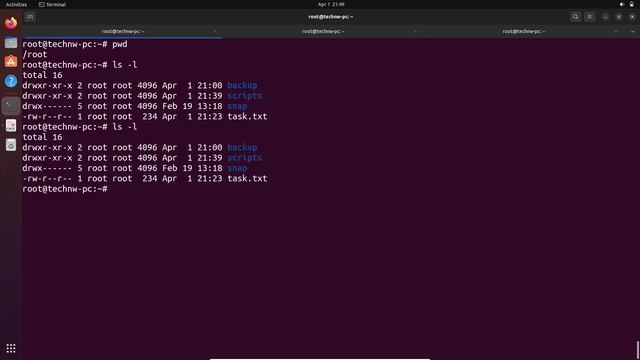Image resolution: width=640 pixels, height=360 pixels.
Task: Open the Trash icon in dock
Action: (11, 145)
